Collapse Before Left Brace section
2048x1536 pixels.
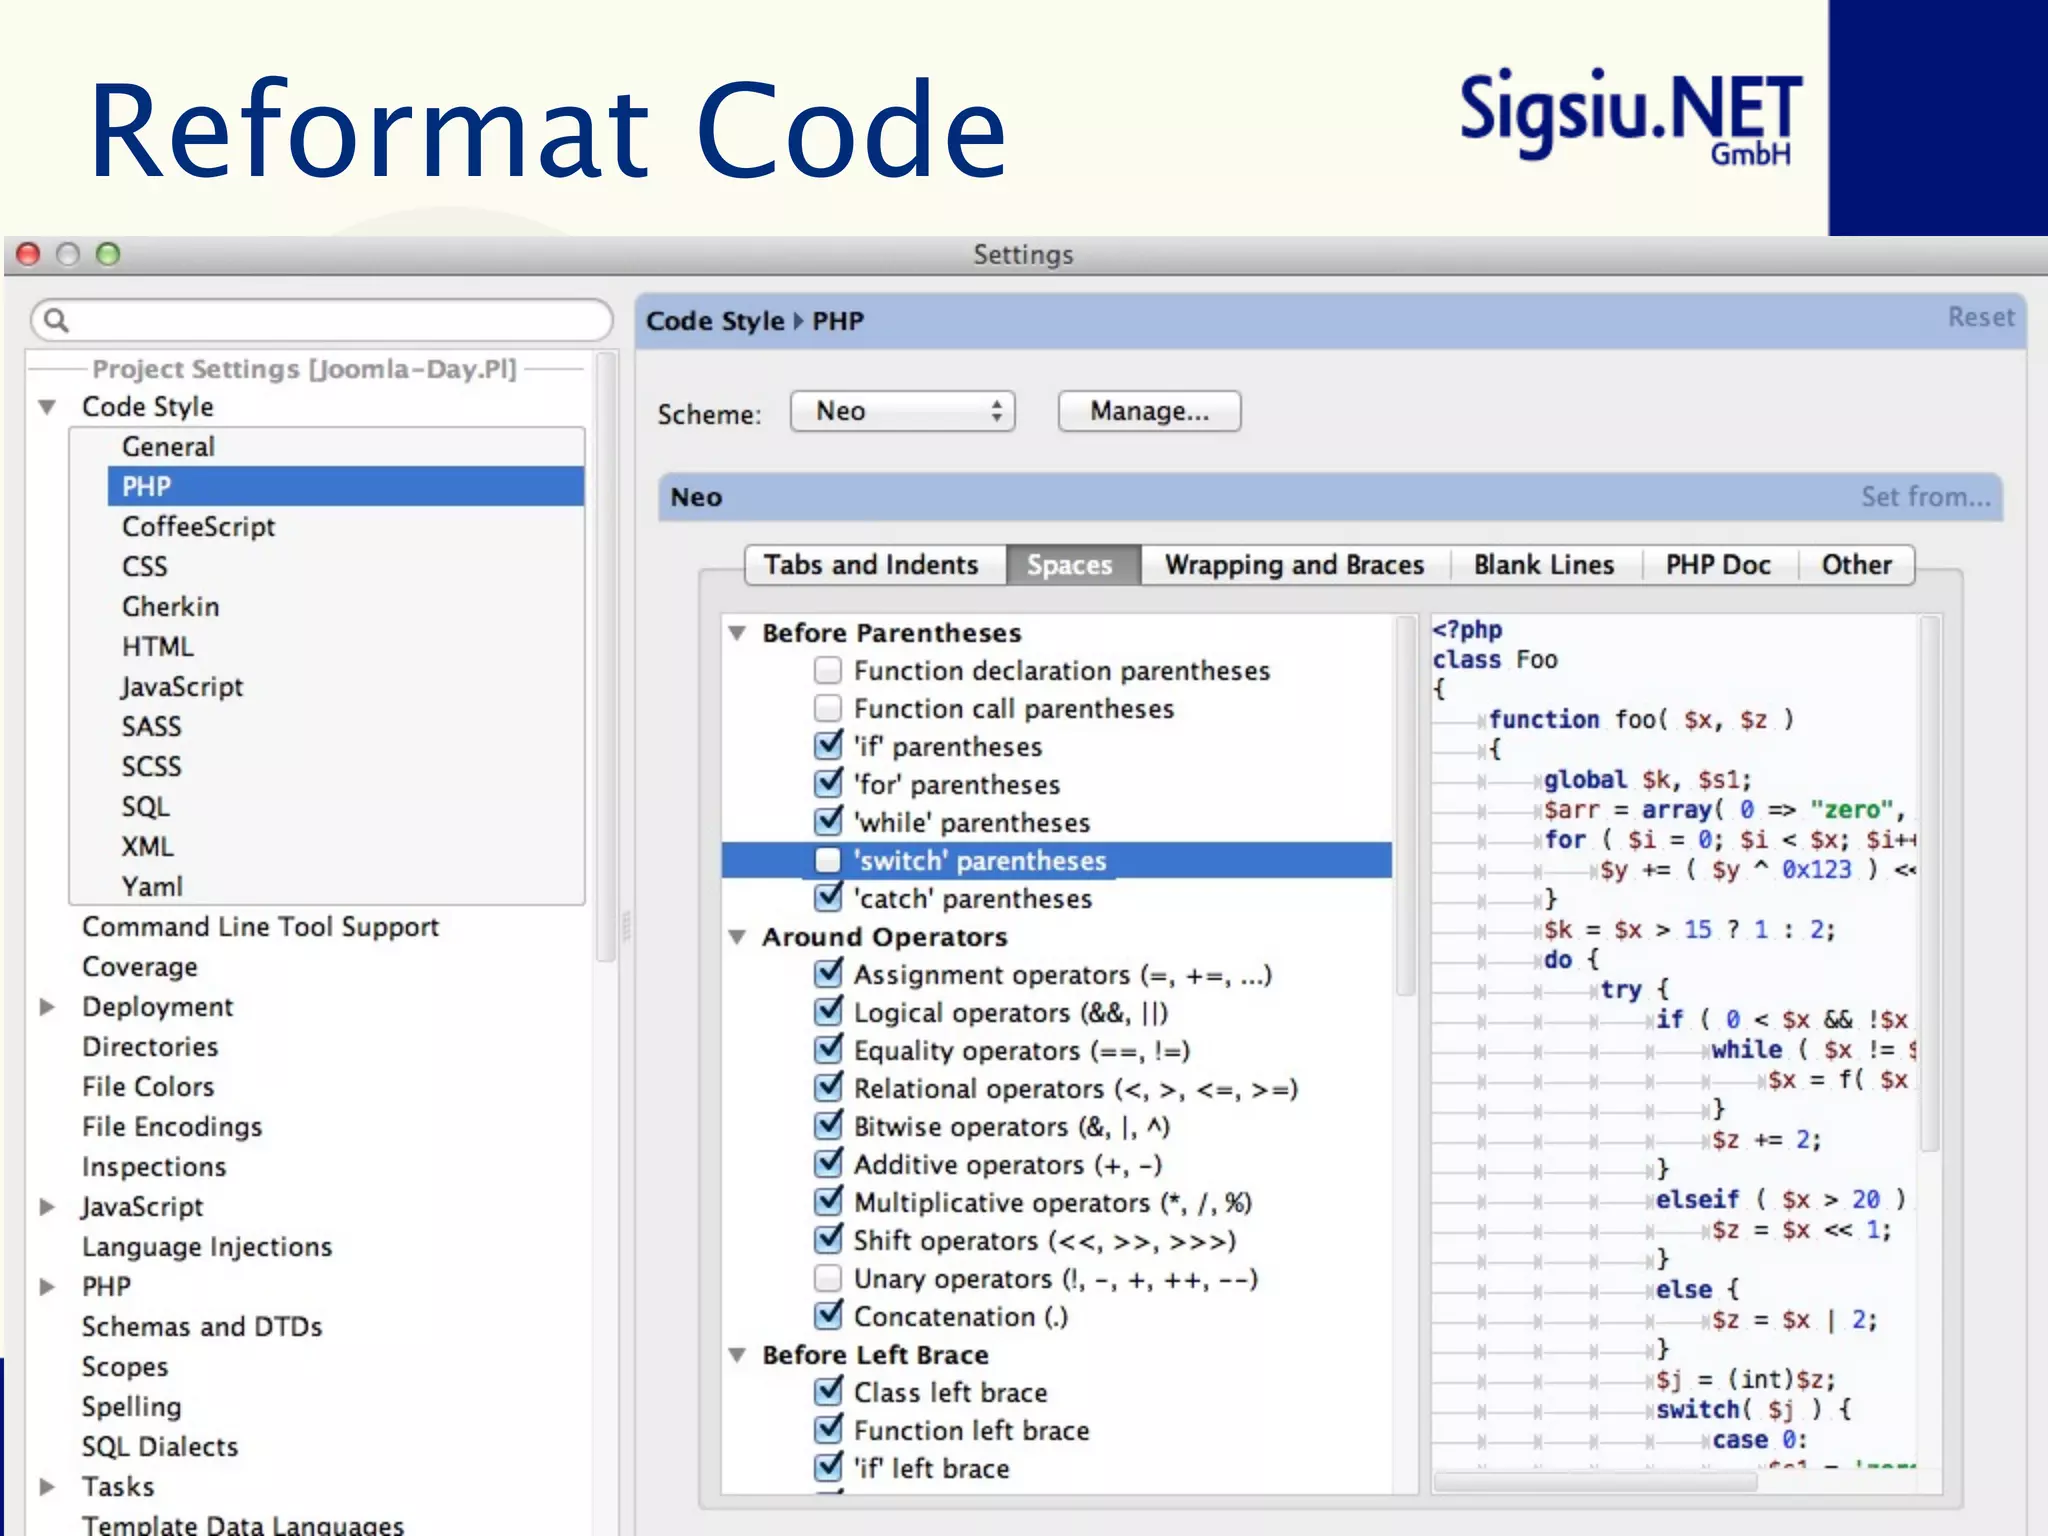point(738,1355)
